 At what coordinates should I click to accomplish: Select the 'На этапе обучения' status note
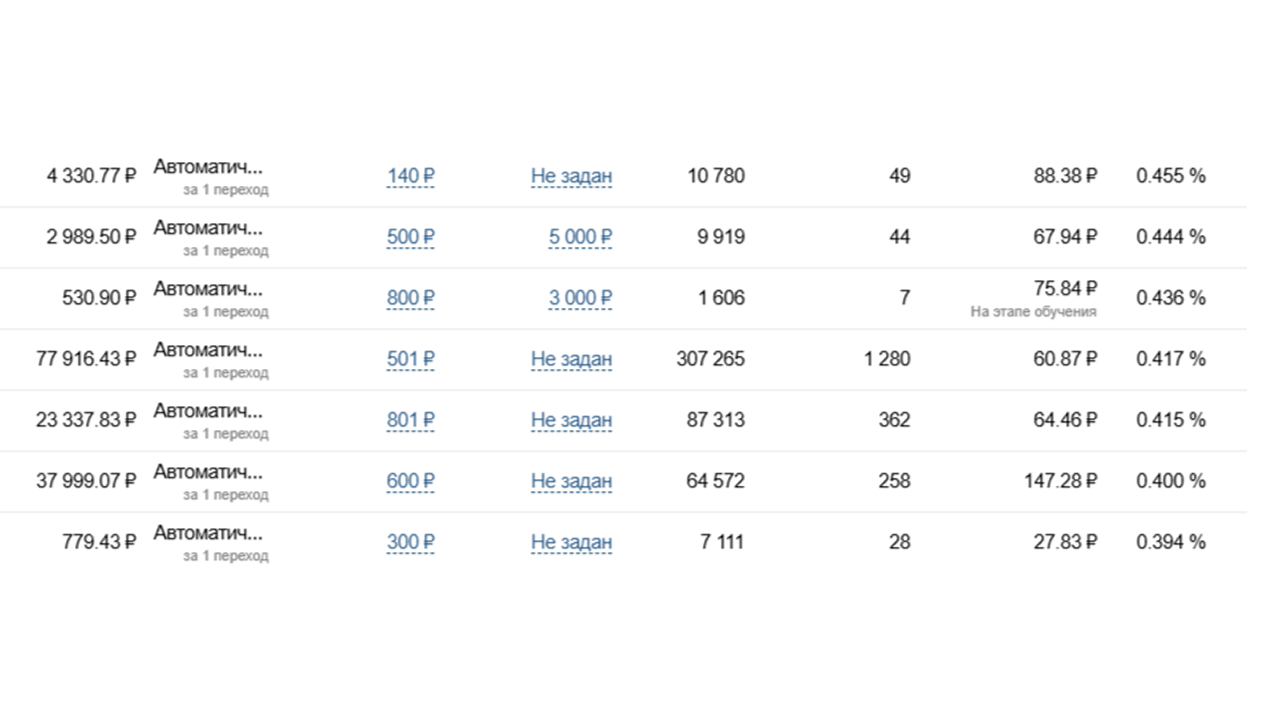pos(1033,312)
